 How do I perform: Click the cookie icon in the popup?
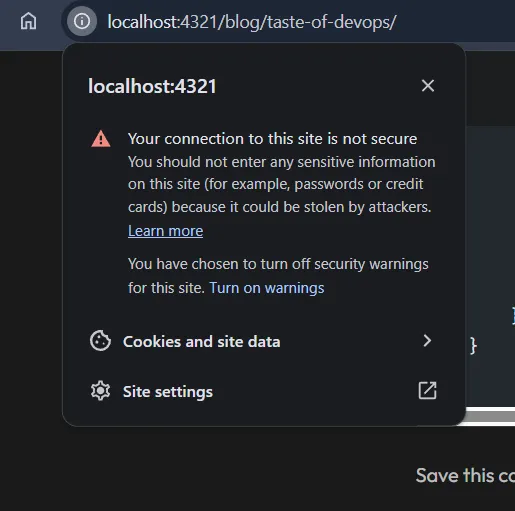click(100, 341)
